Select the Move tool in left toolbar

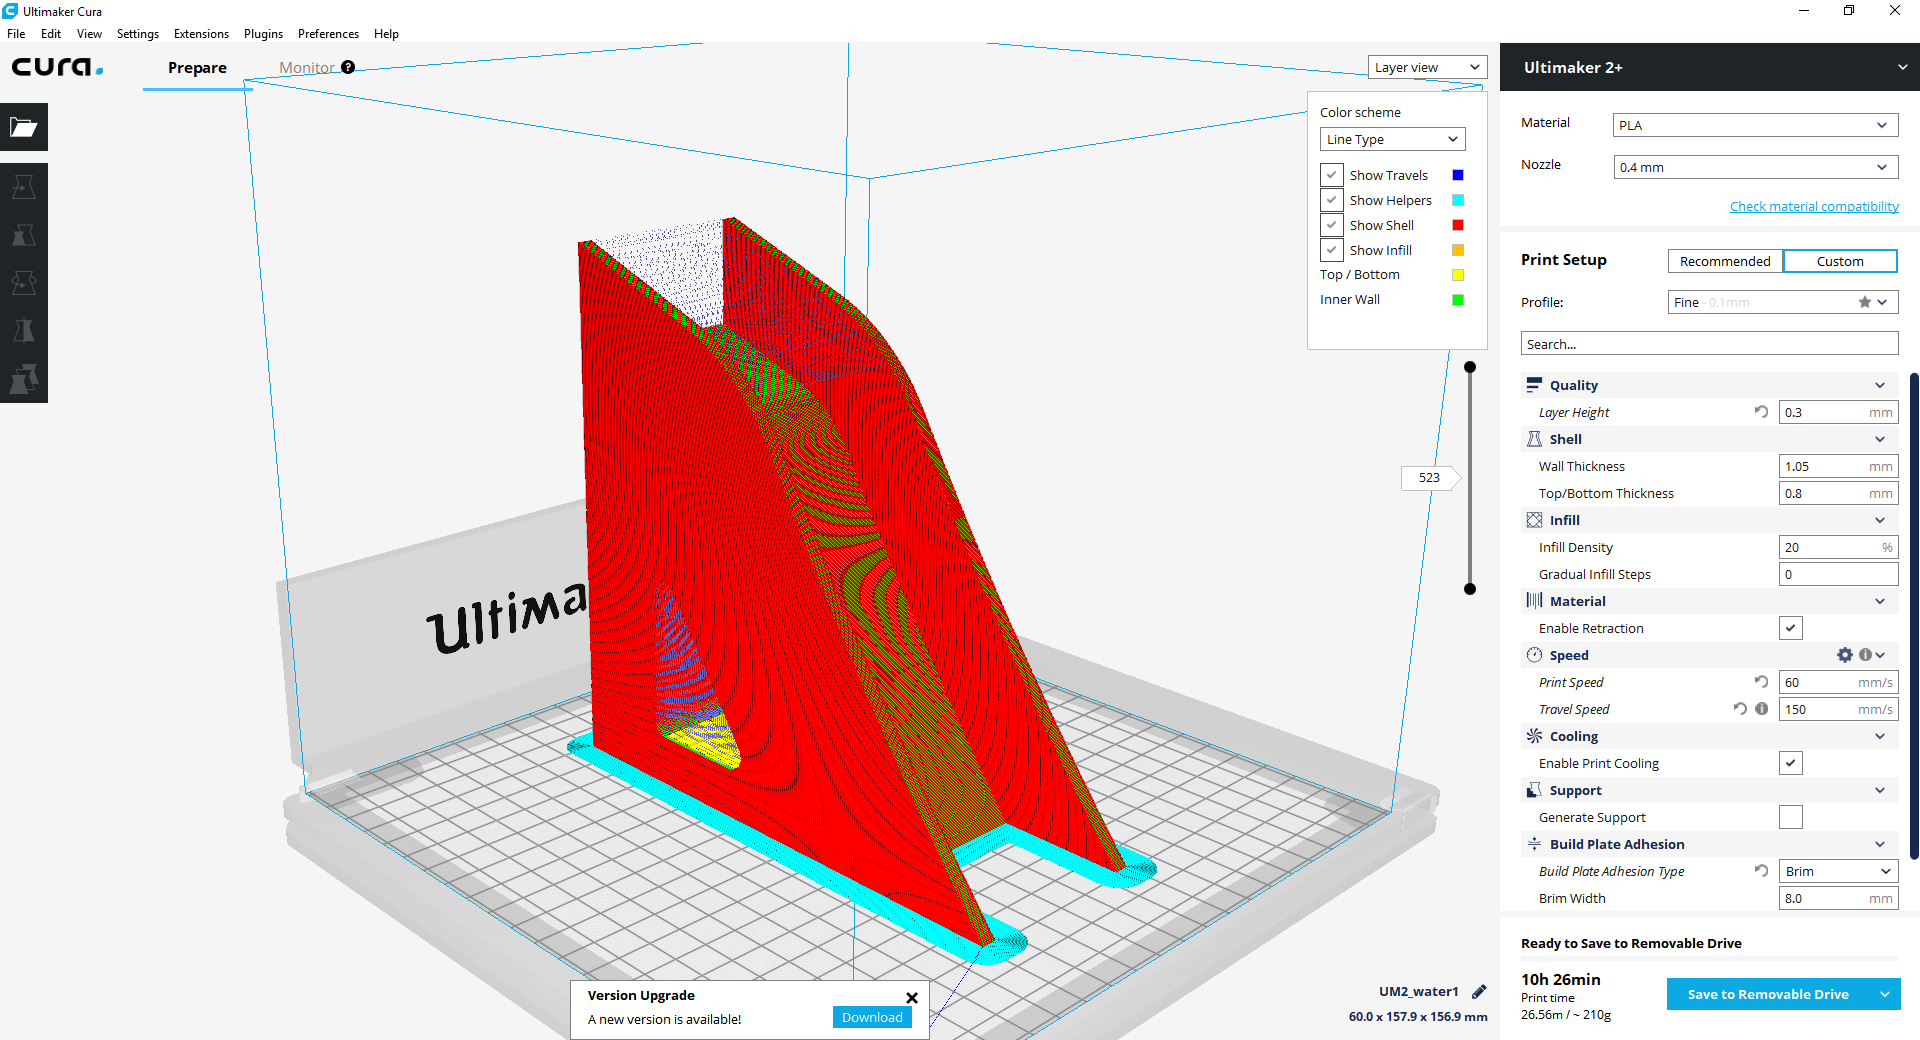coord(24,187)
